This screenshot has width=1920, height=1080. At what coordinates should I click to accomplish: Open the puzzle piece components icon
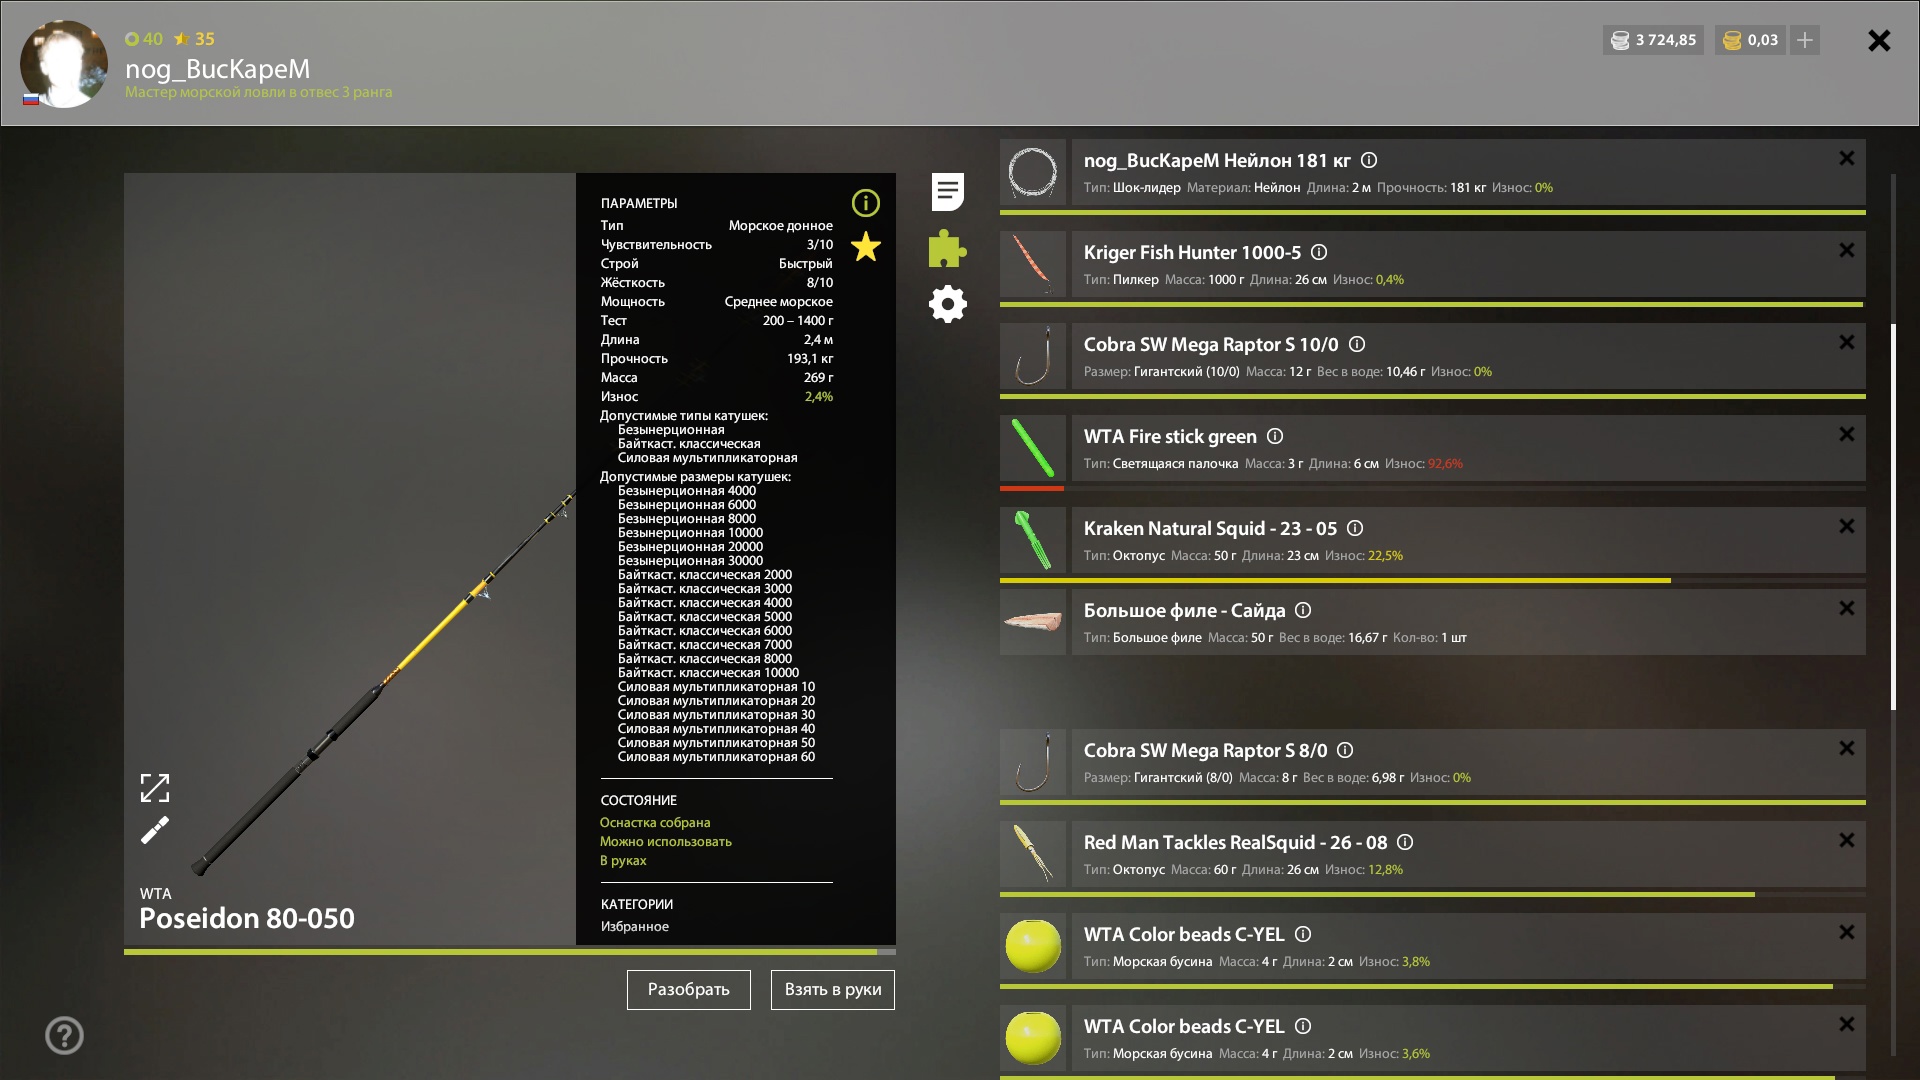(x=947, y=248)
